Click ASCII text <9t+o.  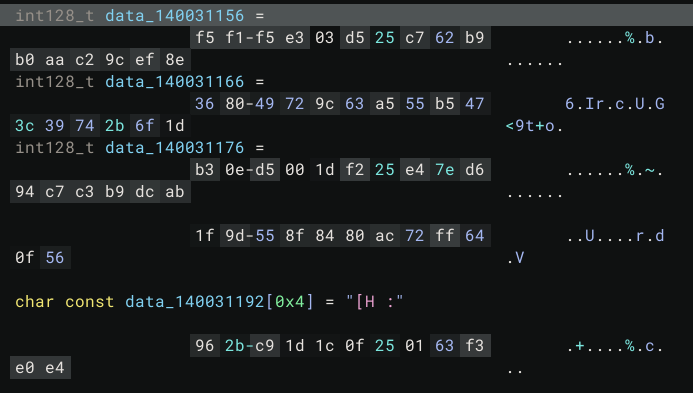coord(534,126)
